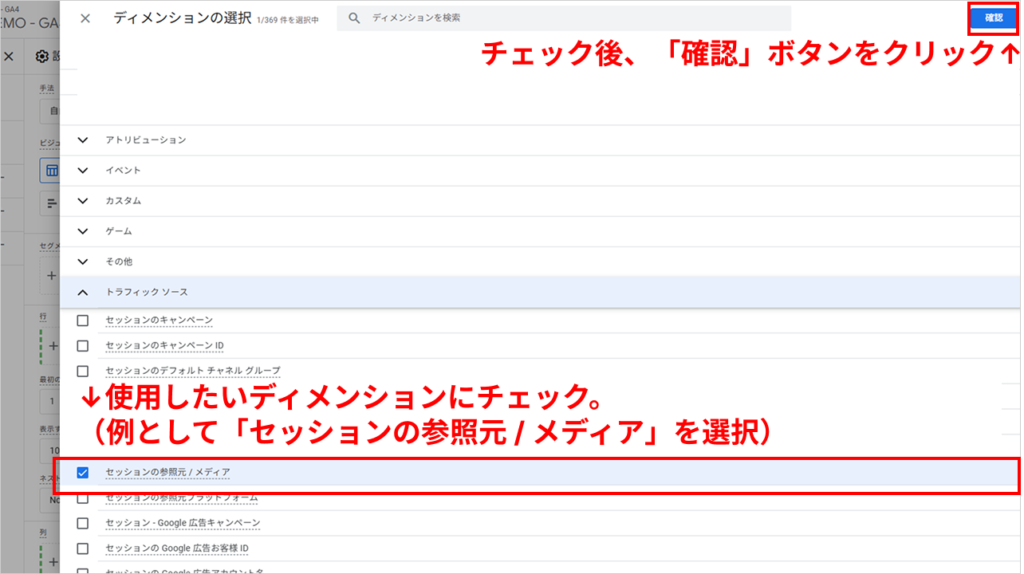1024x574 pixels.
Task: Click the plus icon under rows in background
Action: point(54,345)
